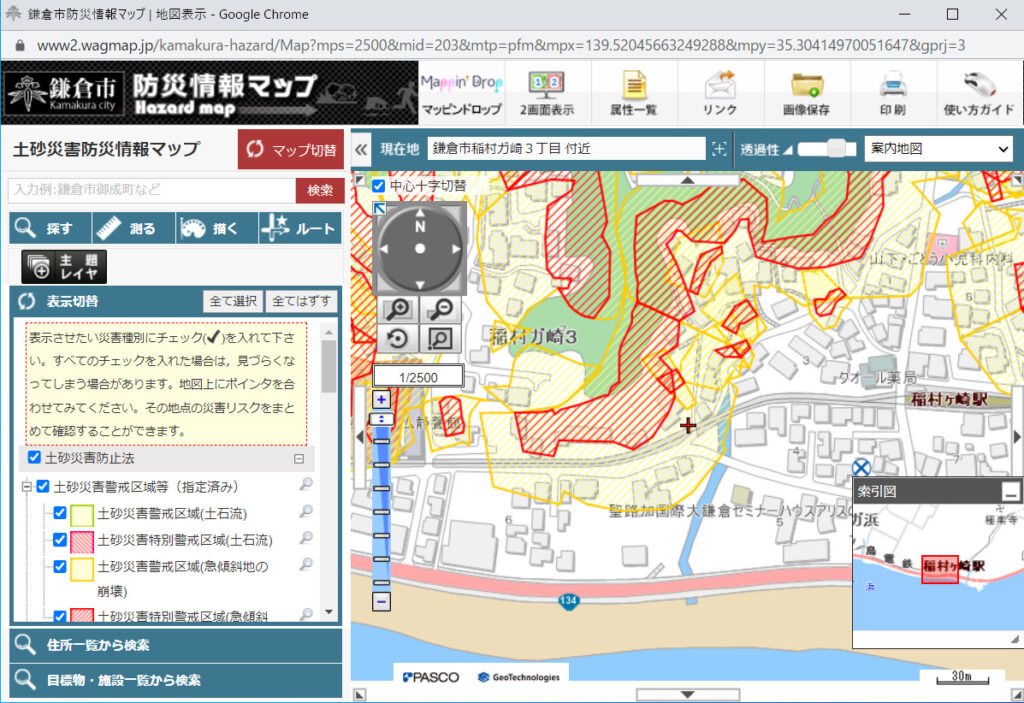Uncheck 土砂災害警戒区域(土石流) layer checkbox
Screen dimensions: 1024x703
coord(60,514)
